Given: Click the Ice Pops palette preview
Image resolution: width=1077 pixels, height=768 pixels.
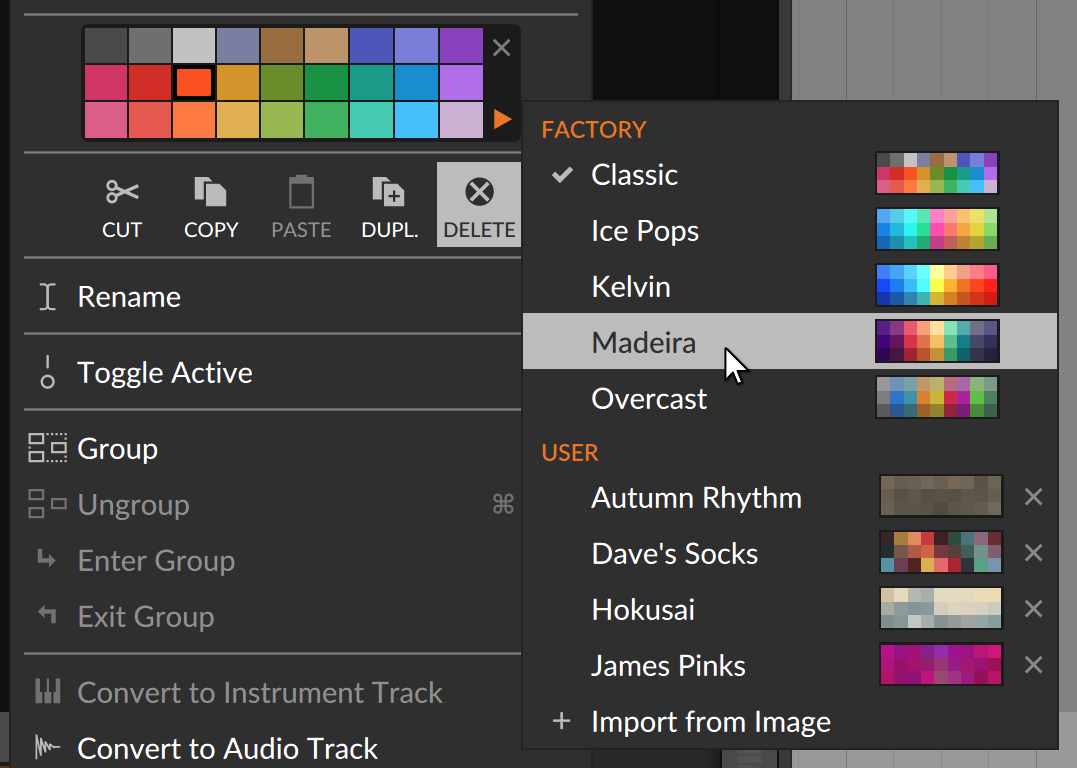Looking at the screenshot, I should point(936,229).
